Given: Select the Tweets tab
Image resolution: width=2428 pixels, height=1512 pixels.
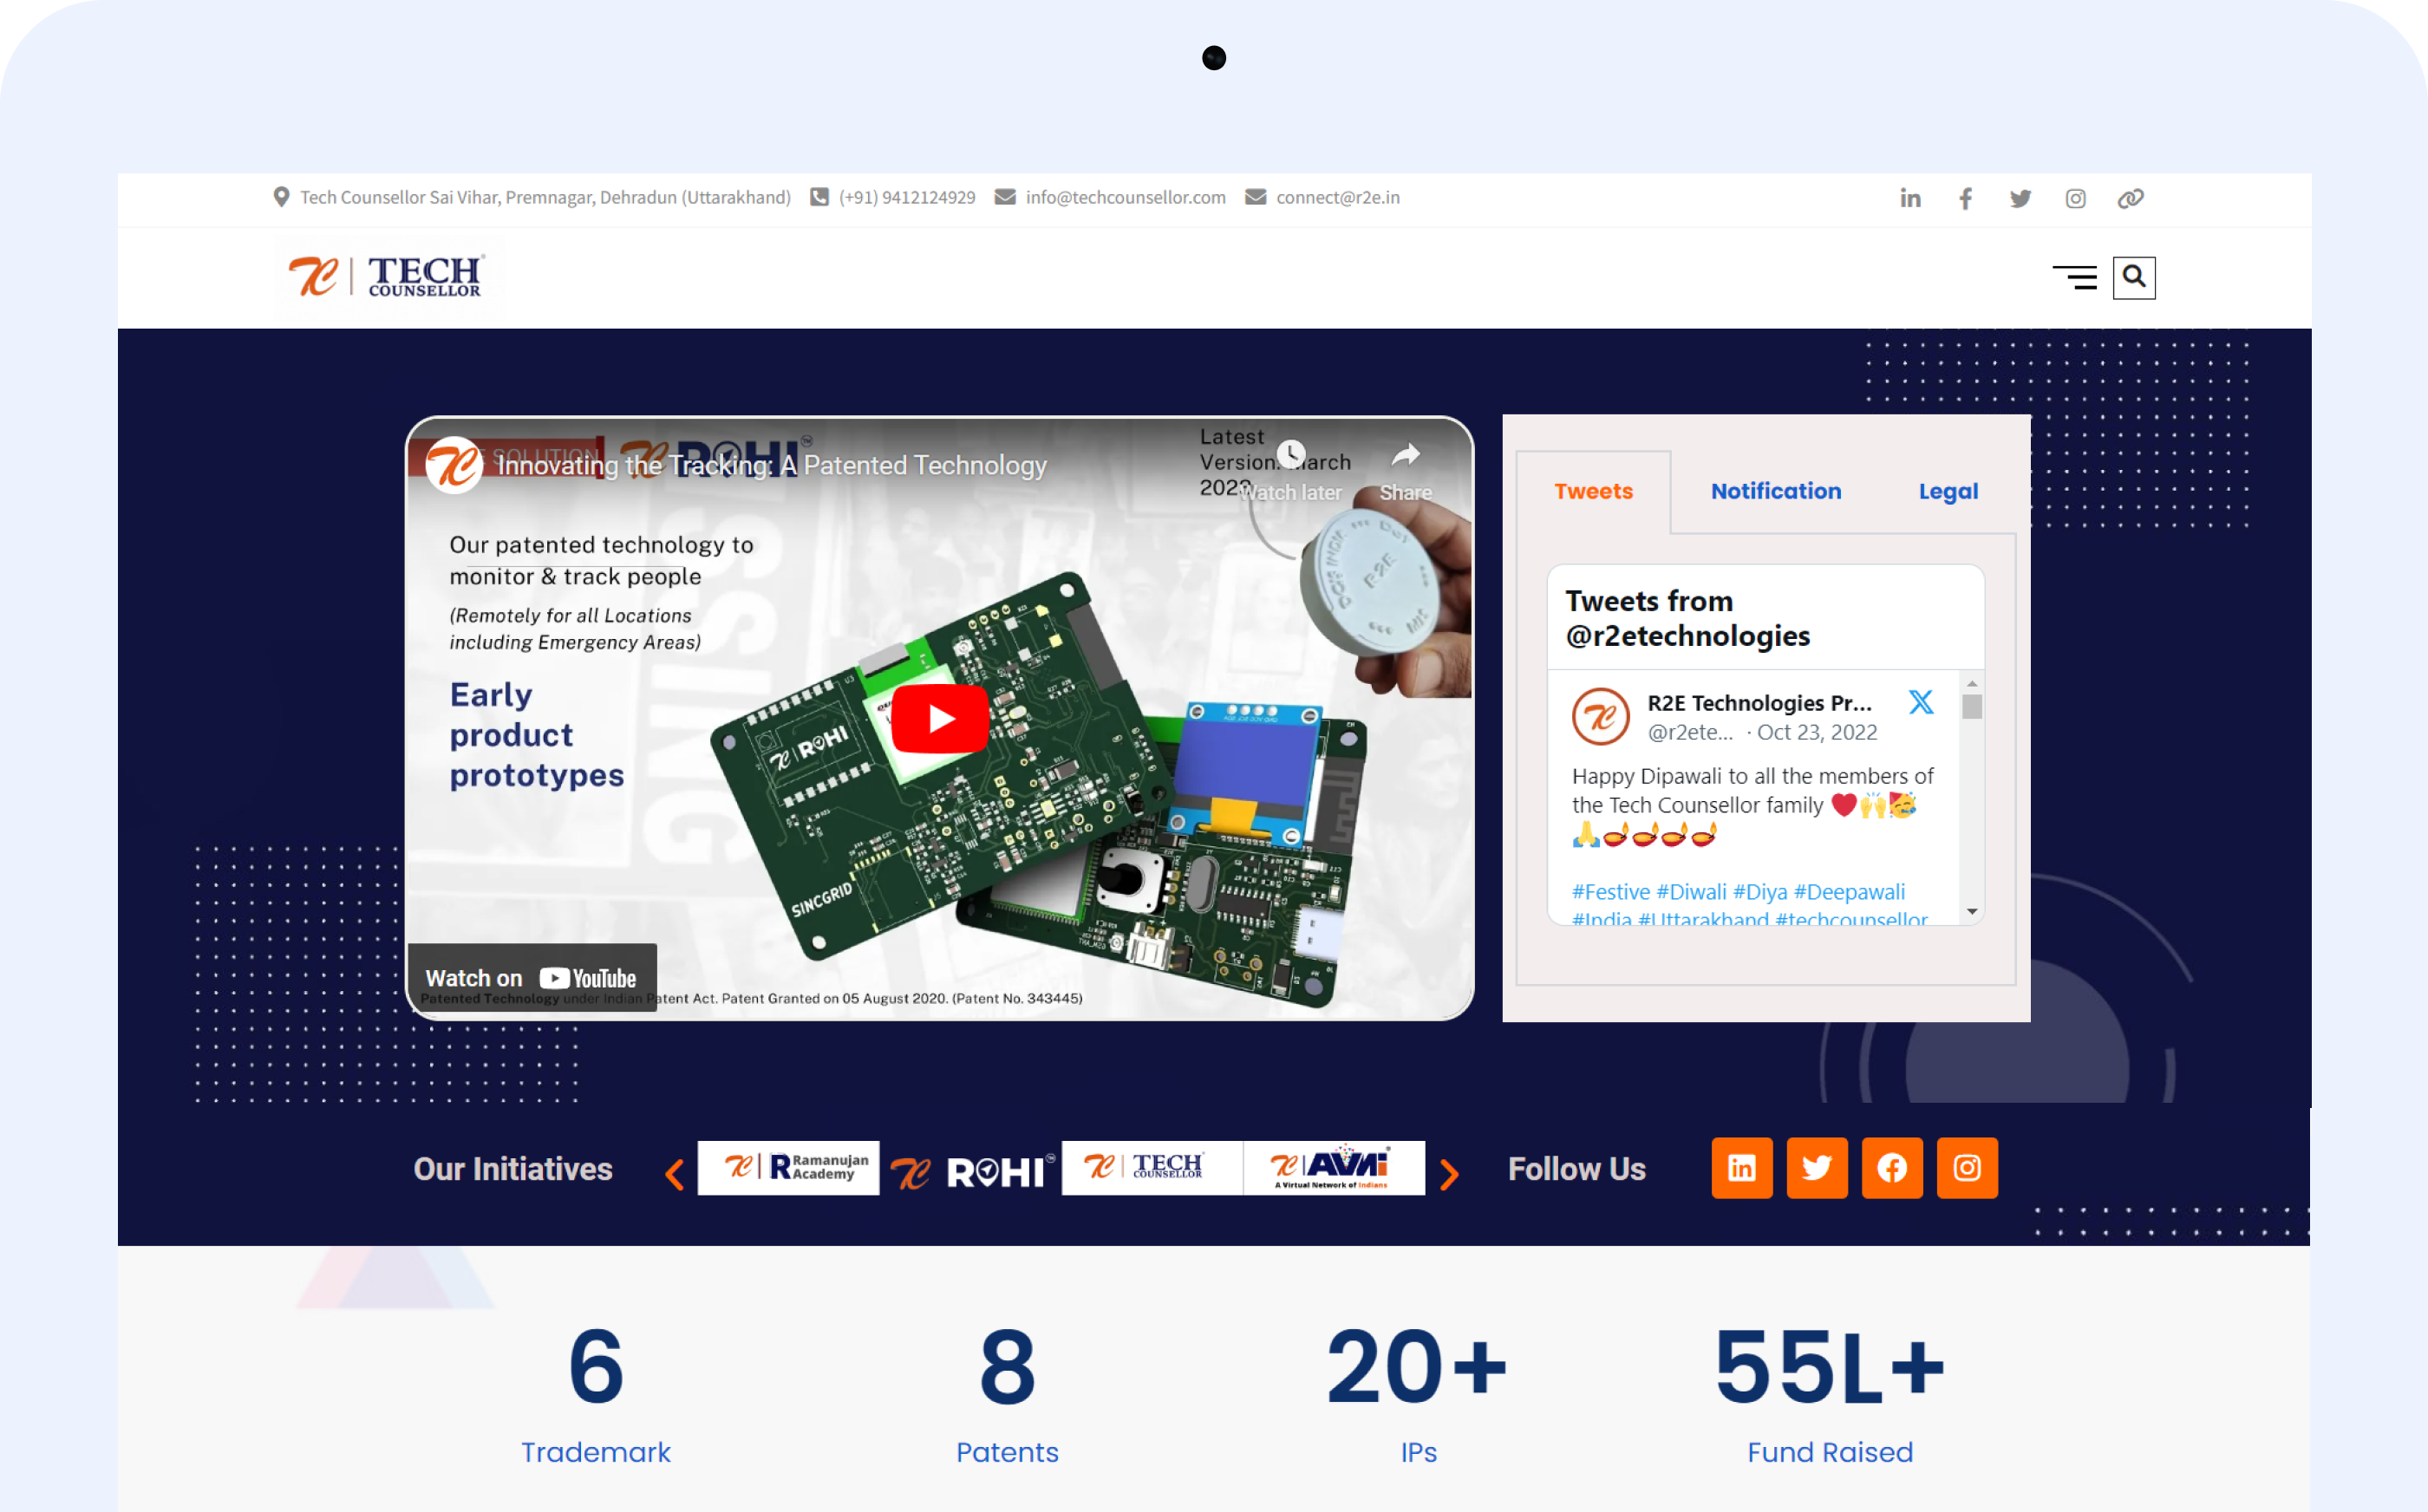Looking at the screenshot, I should (x=1593, y=491).
